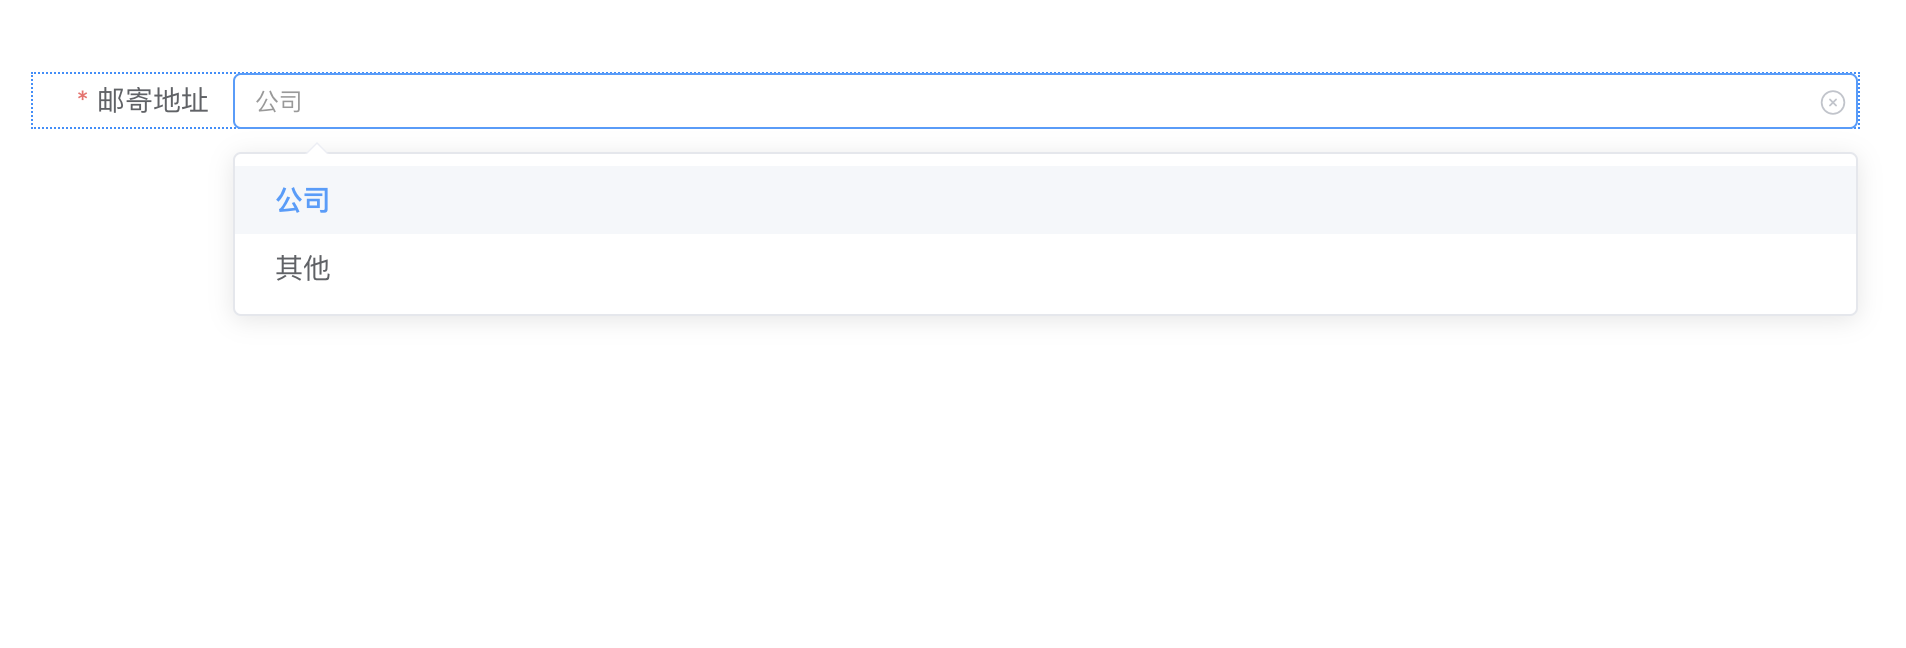
Task: Click the red required asterisk beside 邮寄地址
Action: 82,98
